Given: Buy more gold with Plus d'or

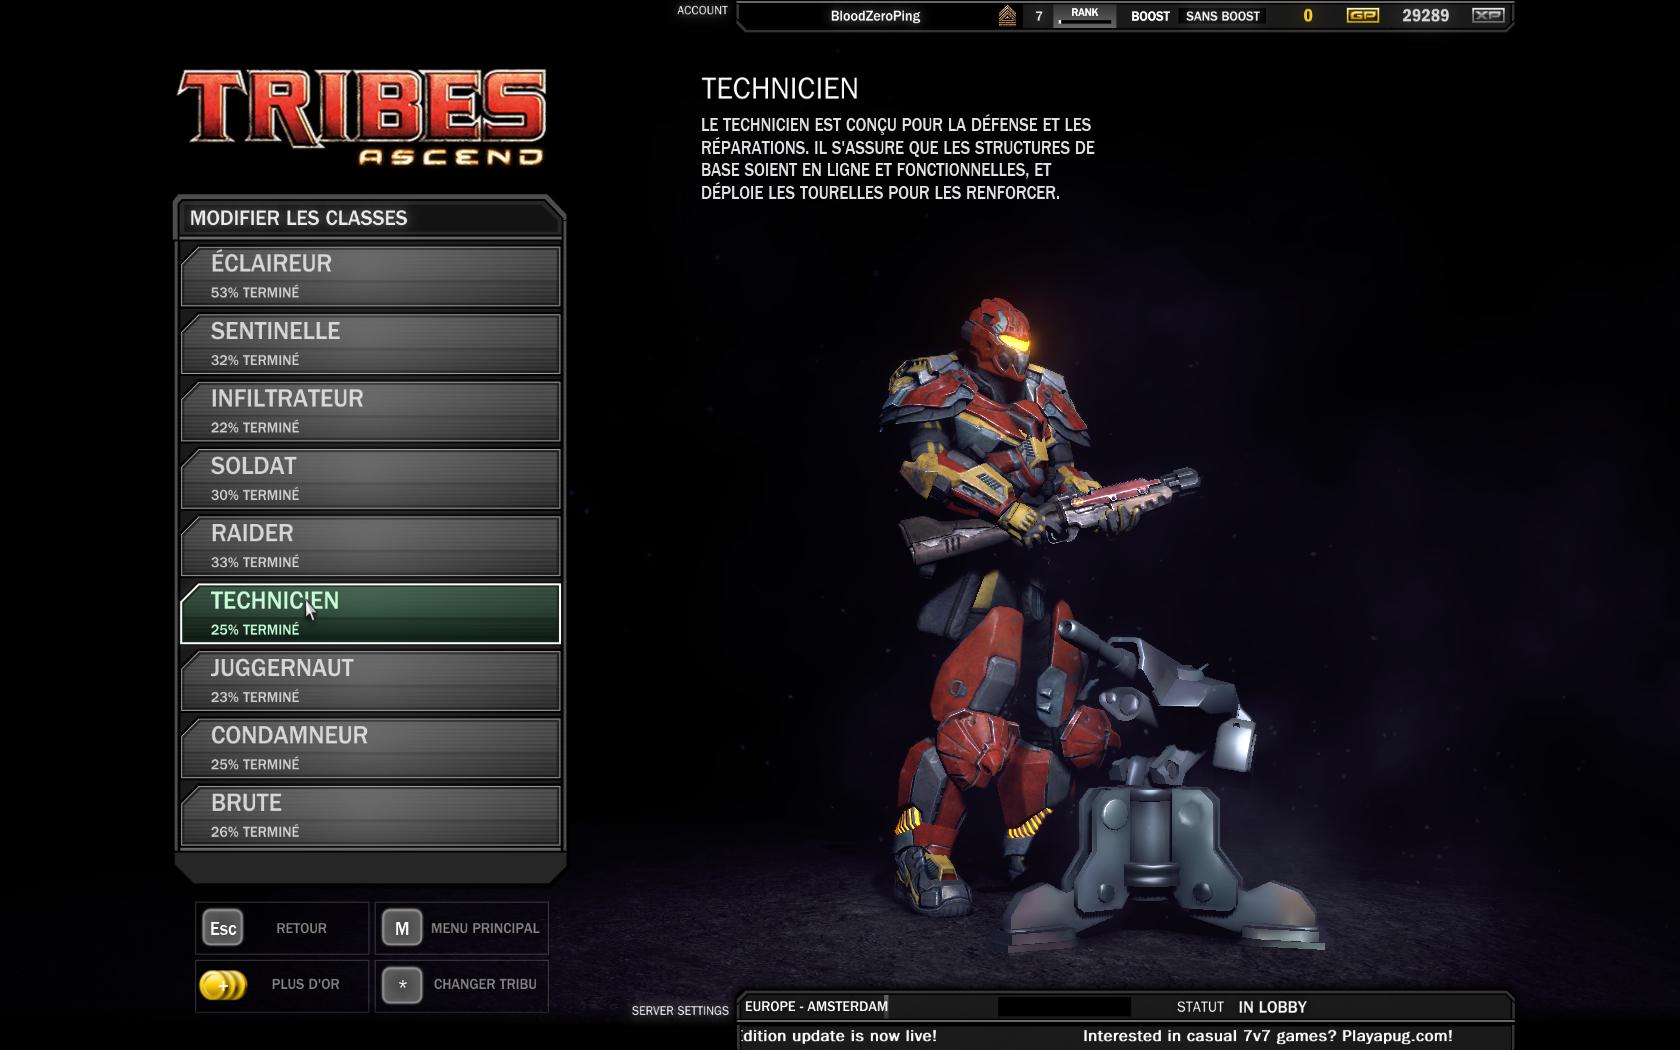Looking at the screenshot, I should (305, 984).
